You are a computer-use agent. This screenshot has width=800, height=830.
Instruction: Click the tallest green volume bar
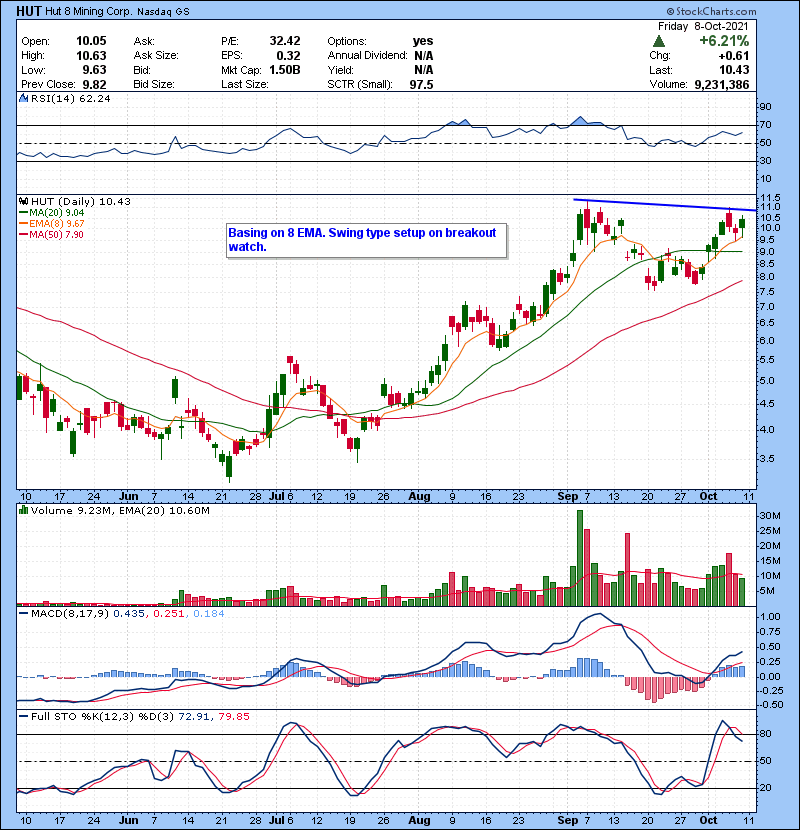(580, 558)
